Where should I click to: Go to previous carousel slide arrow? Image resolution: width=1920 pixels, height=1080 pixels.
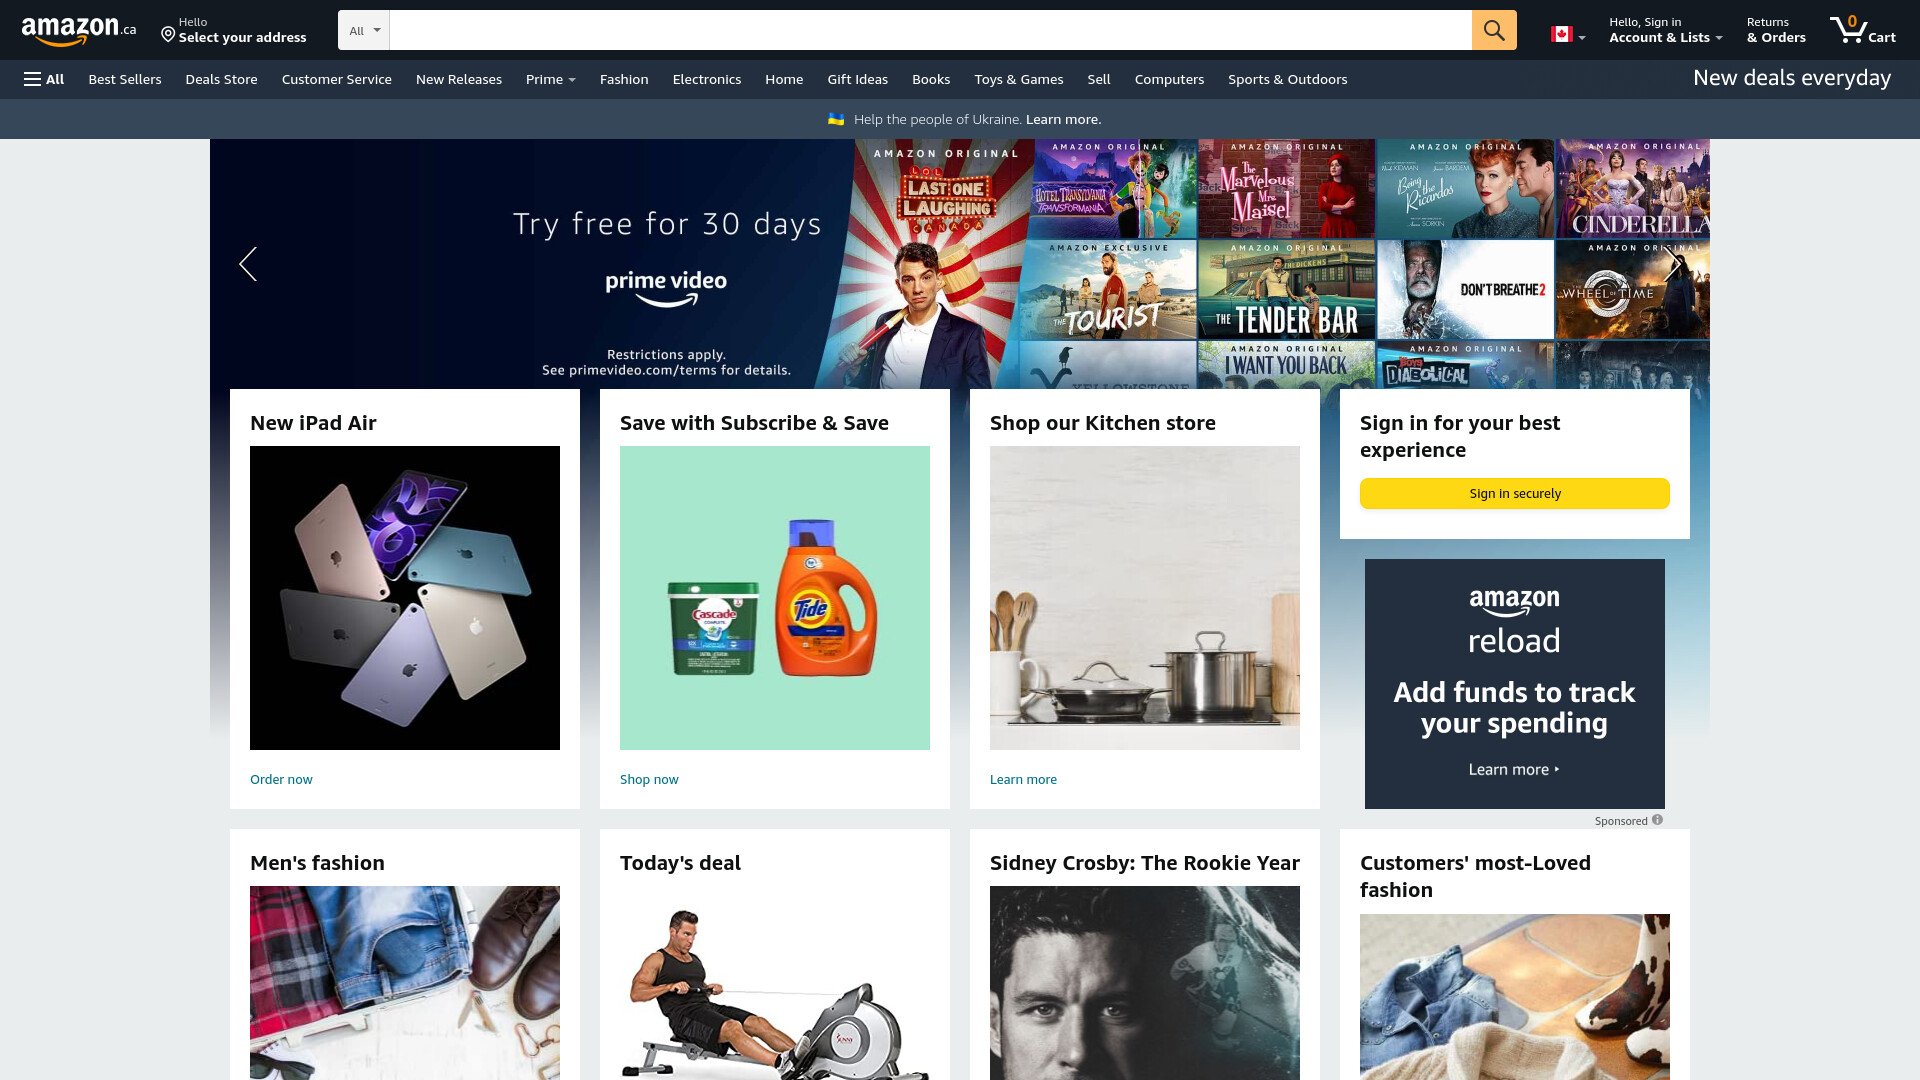coord(248,264)
